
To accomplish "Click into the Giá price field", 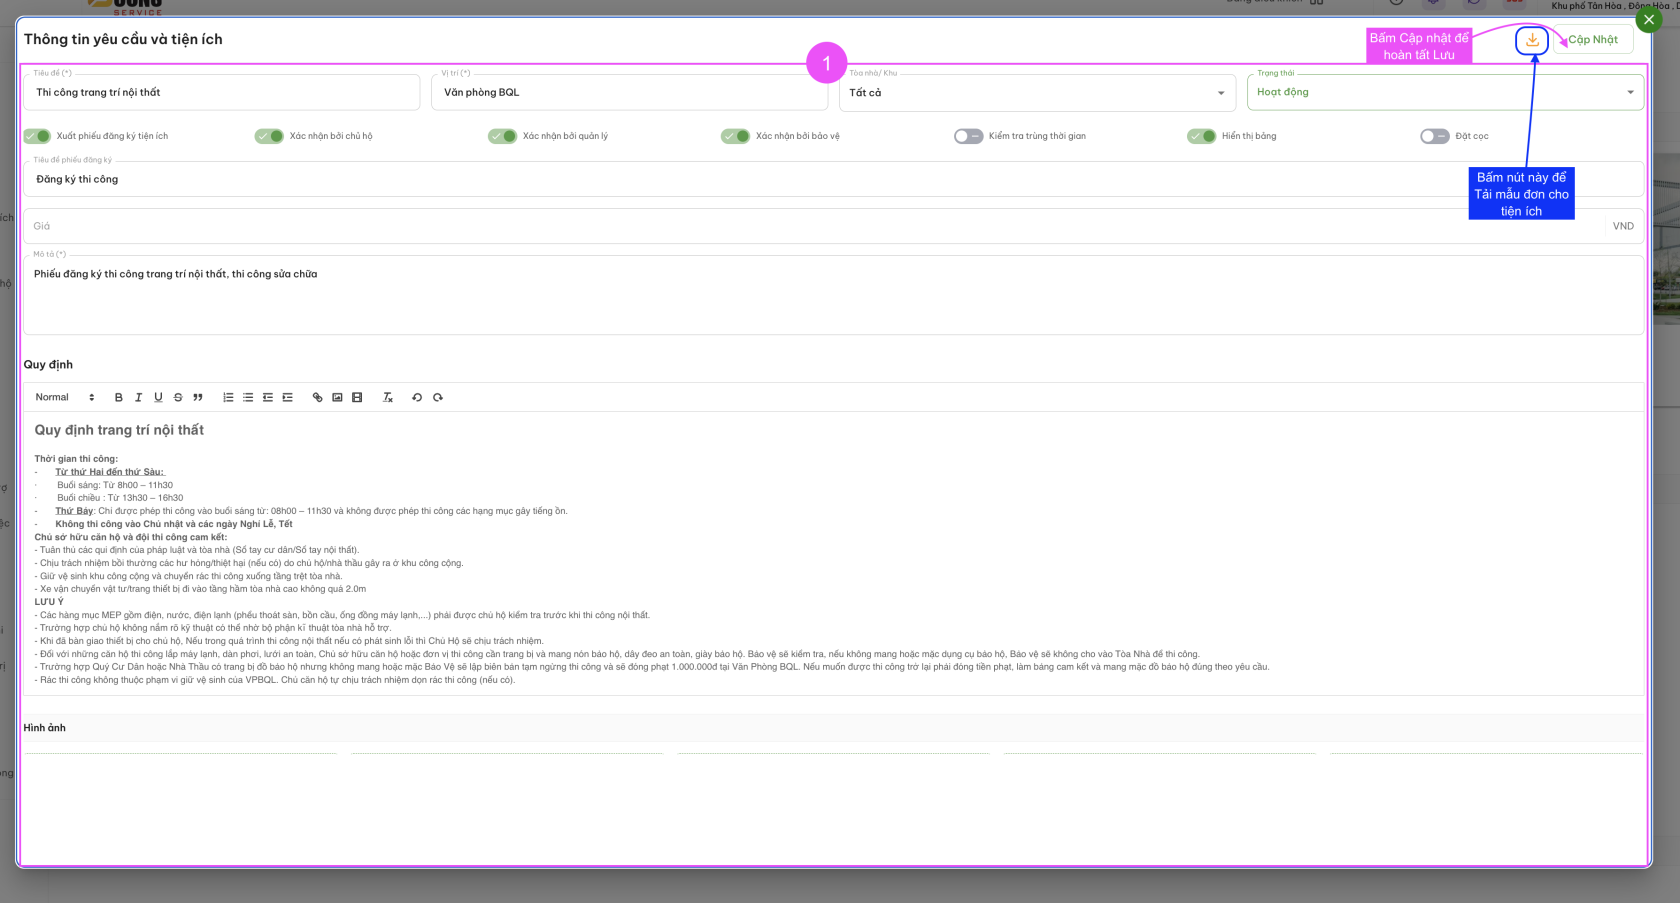I will coord(815,227).
